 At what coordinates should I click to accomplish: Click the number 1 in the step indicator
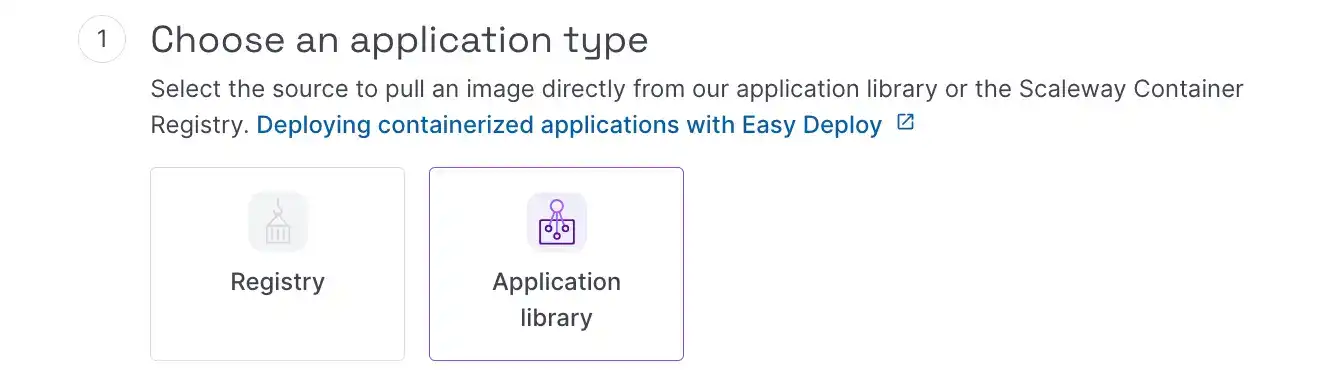click(x=102, y=41)
